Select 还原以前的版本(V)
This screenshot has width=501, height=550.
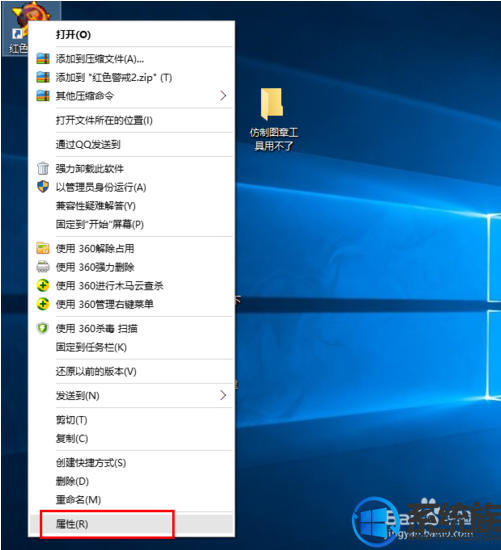tap(131, 371)
